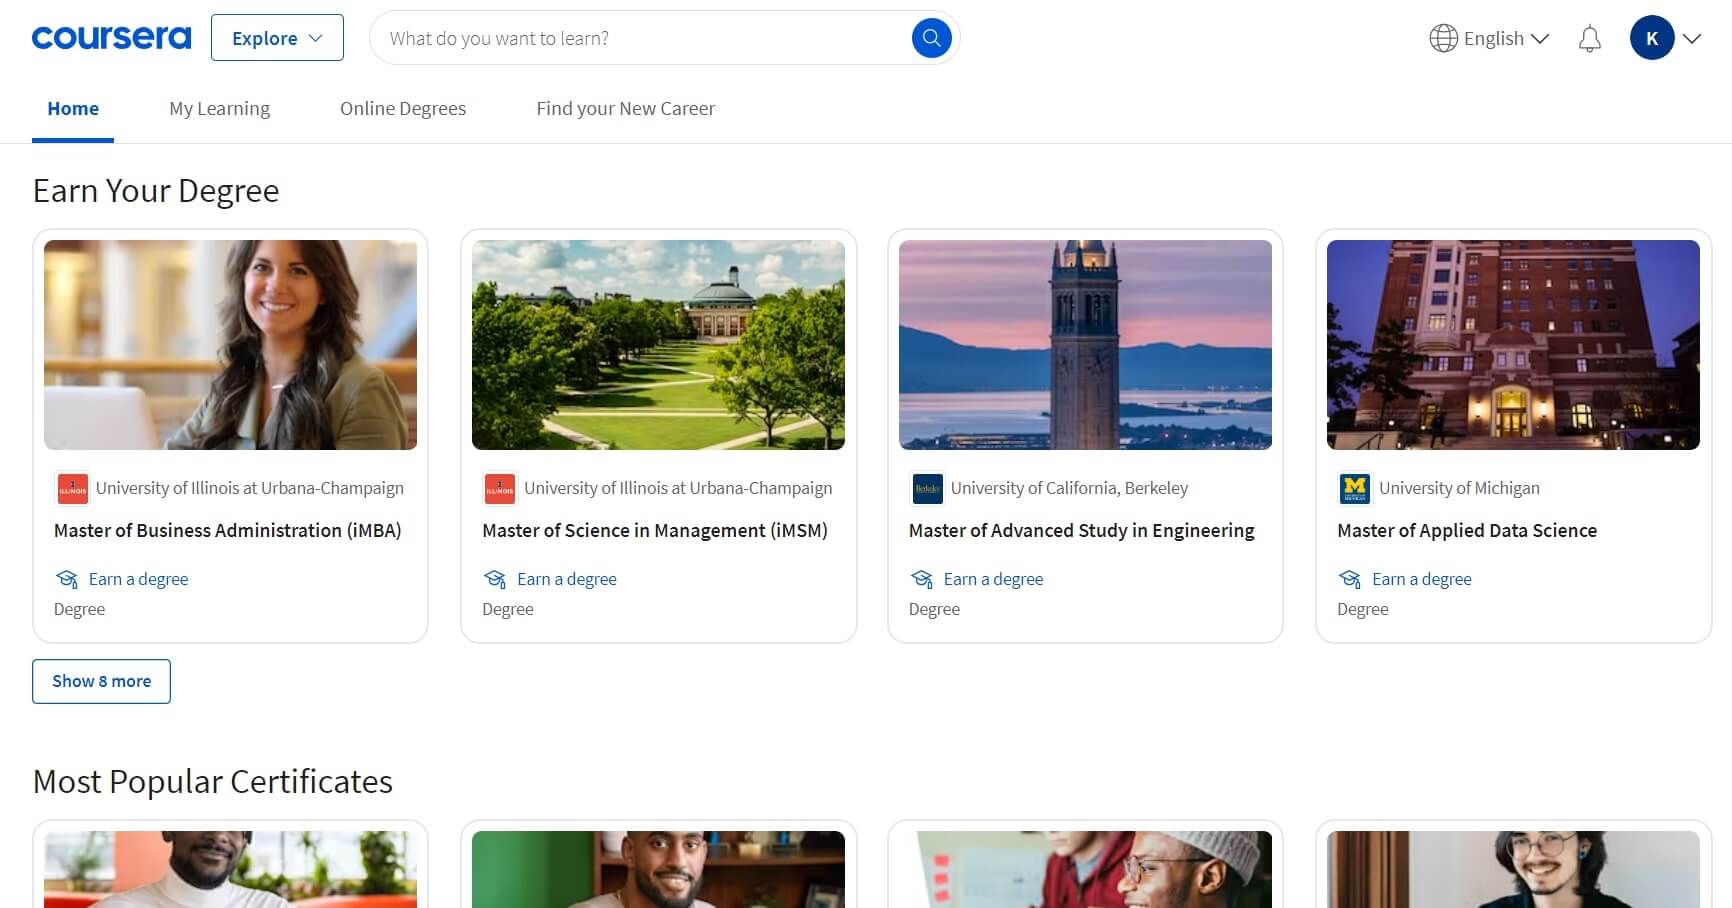Click 'Degree' label on iMBA card
This screenshot has width=1732, height=908.
coord(79,609)
